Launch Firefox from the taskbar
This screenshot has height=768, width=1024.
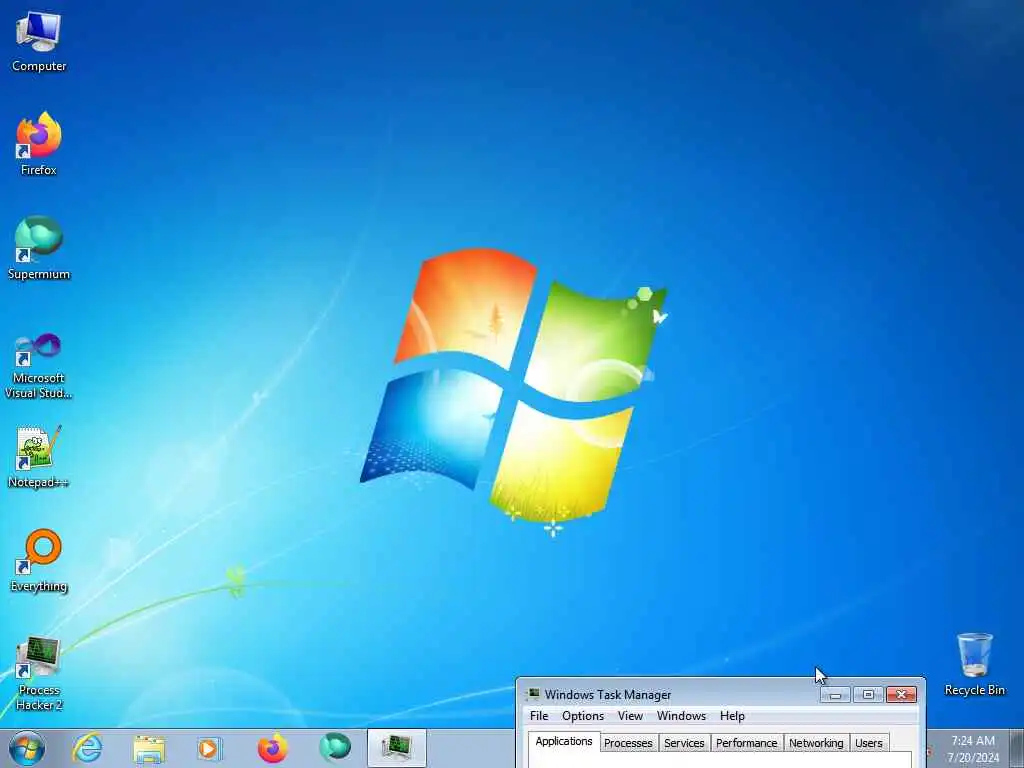272,748
